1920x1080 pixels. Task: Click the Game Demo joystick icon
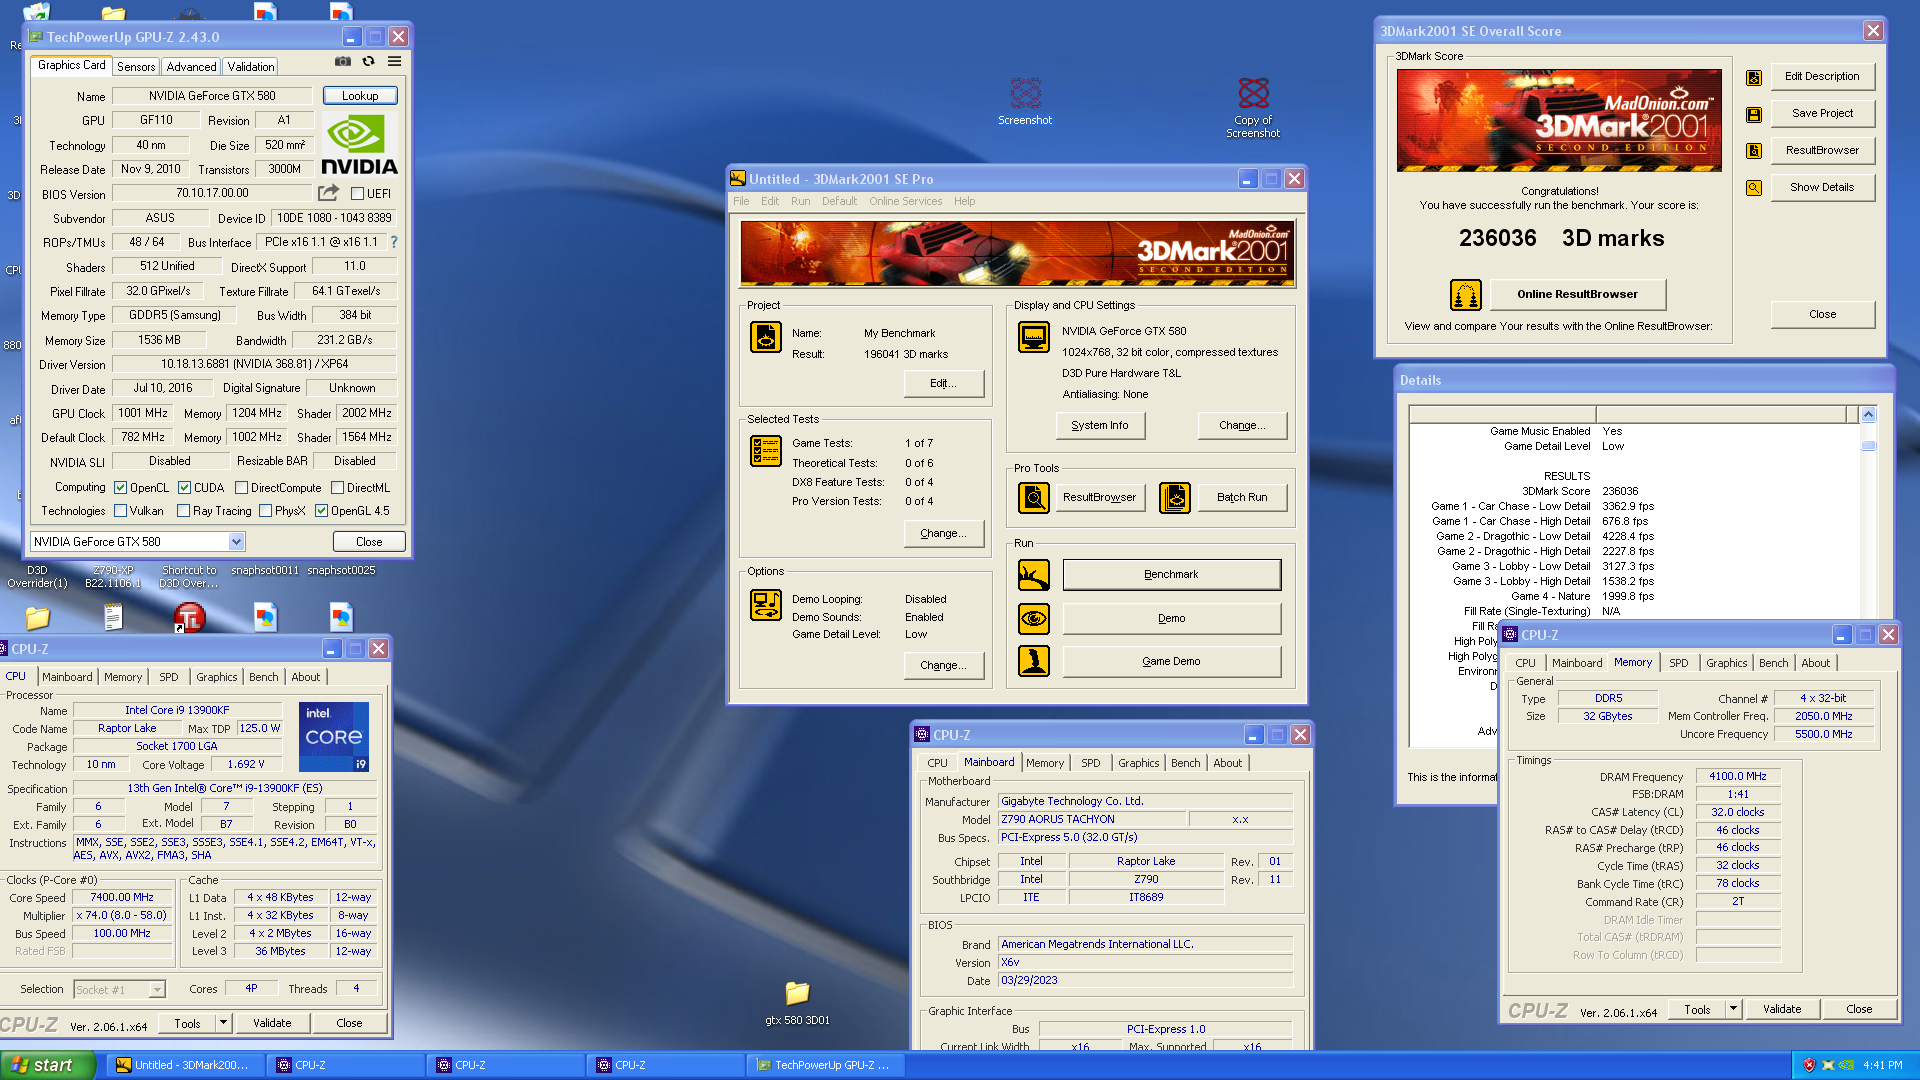click(1034, 661)
